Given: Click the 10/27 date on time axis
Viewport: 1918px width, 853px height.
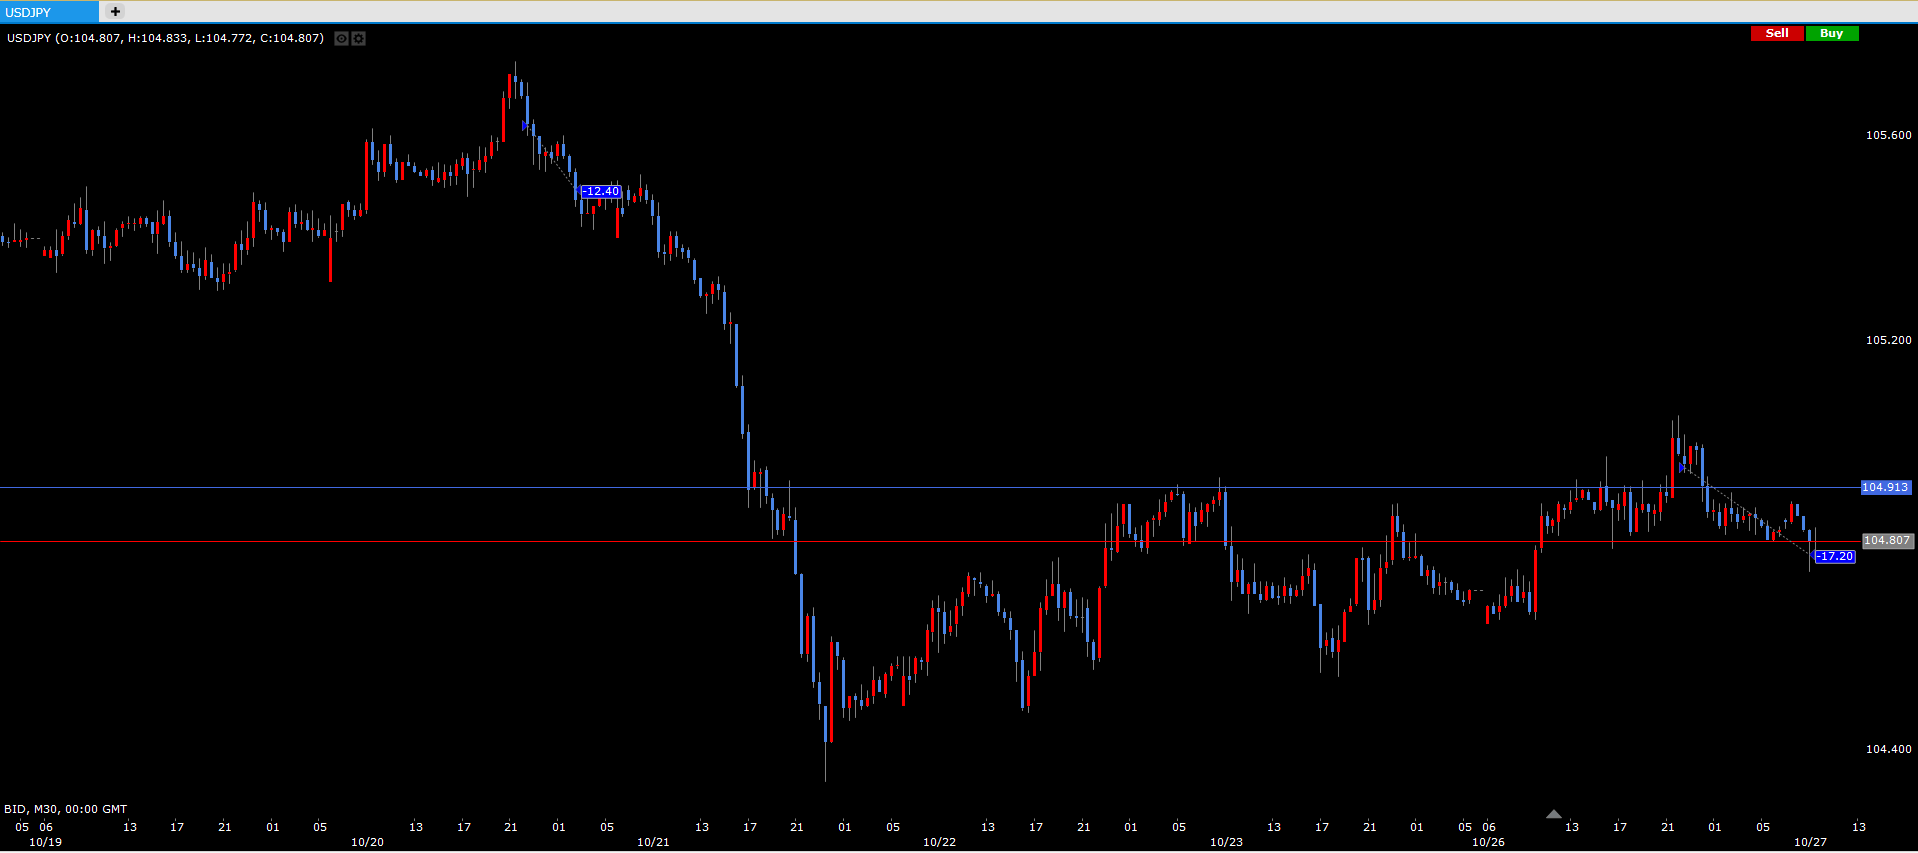Looking at the screenshot, I should point(1810,842).
